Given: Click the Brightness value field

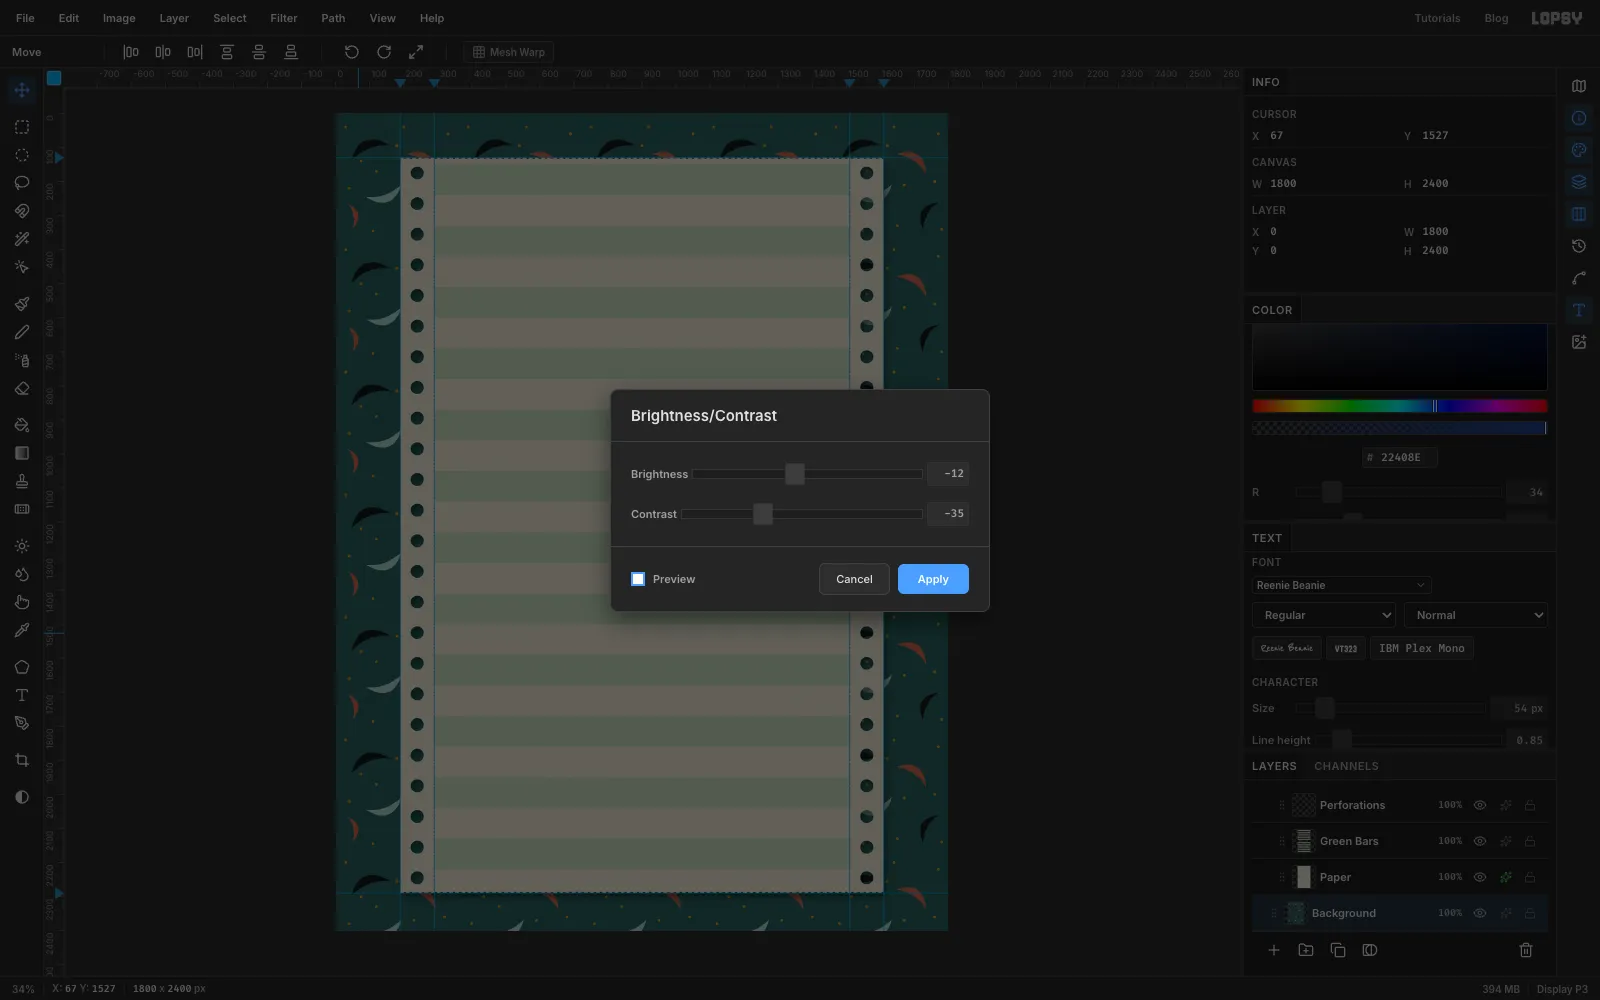Looking at the screenshot, I should (948, 474).
